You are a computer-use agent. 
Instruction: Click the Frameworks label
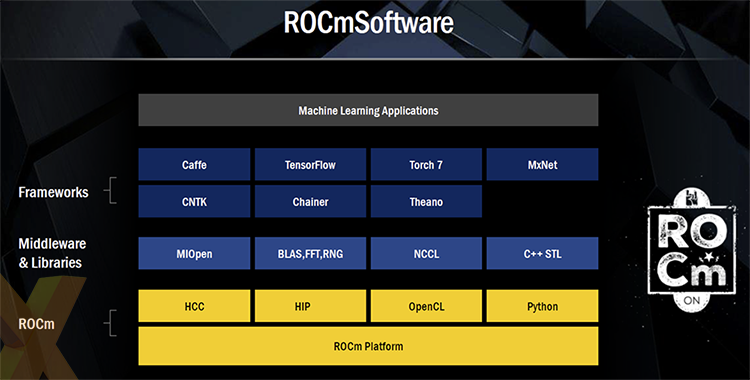click(53, 192)
